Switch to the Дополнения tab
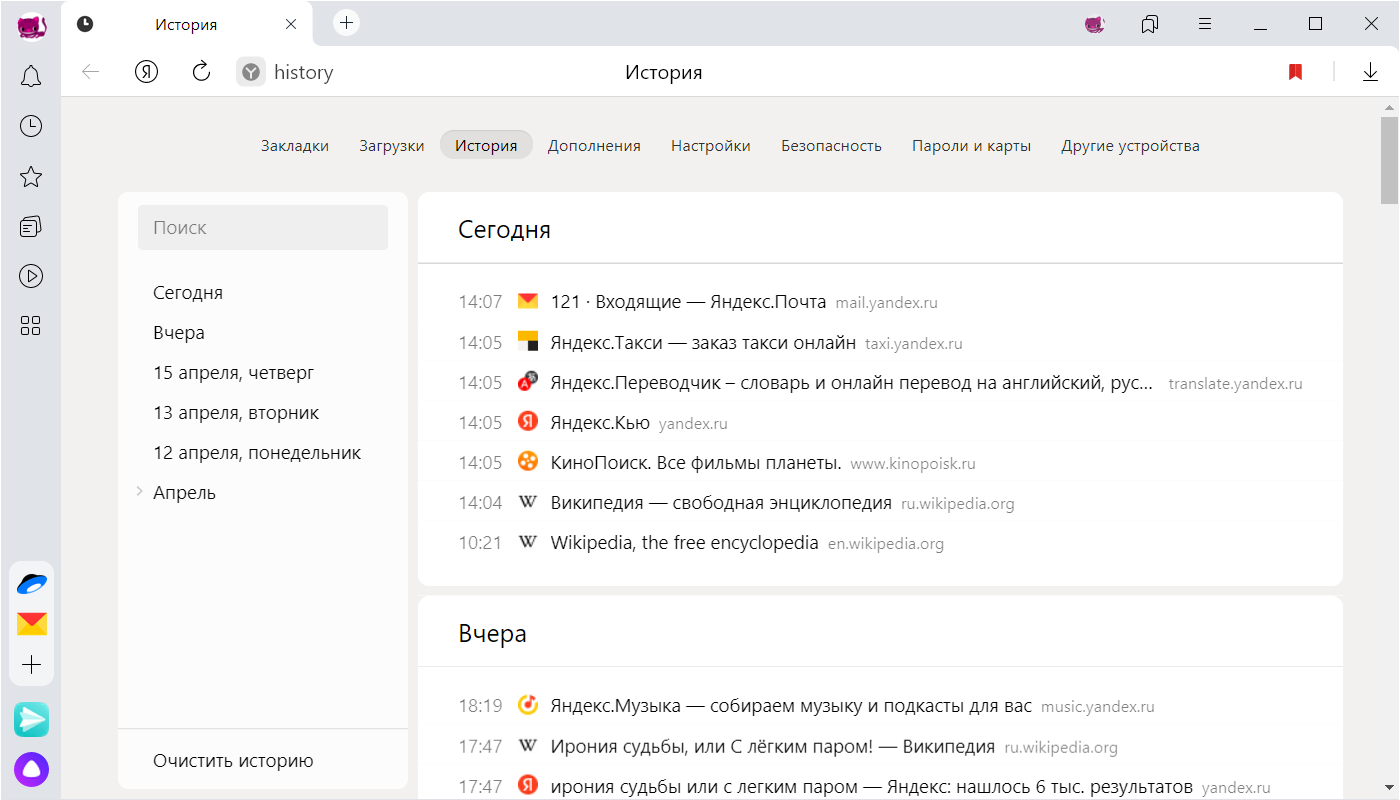This screenshot has width=1400, height=800. [594, 146]
